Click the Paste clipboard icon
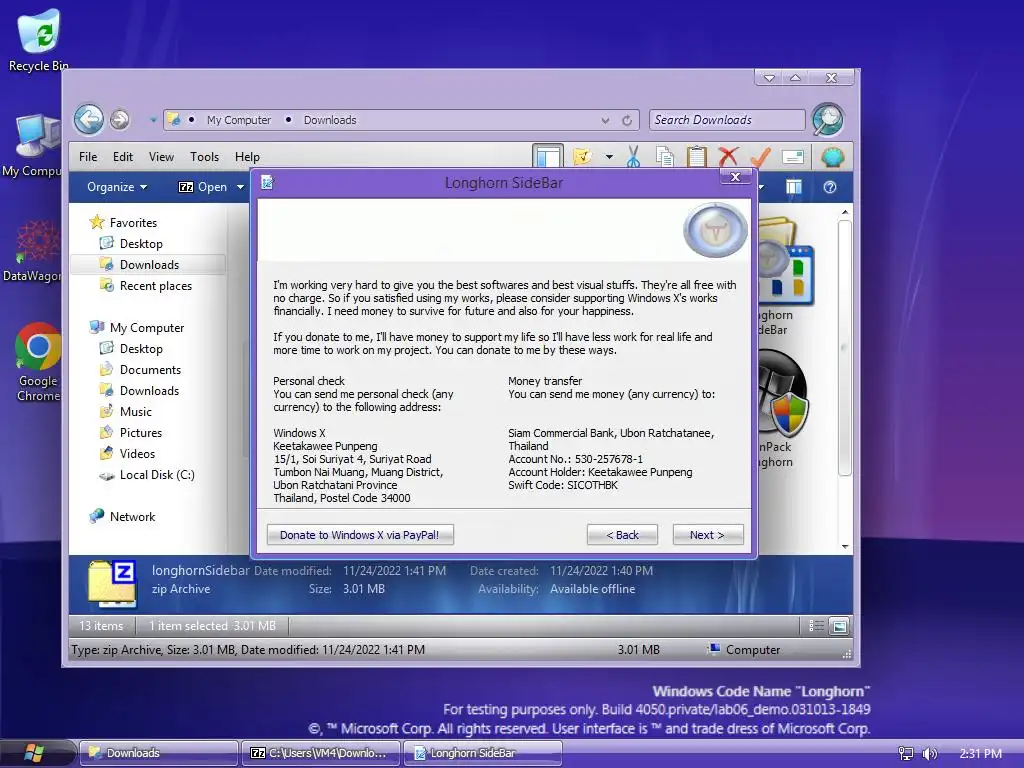The image size is (1024, 768). pyautogui.click(x=697, y=157)
